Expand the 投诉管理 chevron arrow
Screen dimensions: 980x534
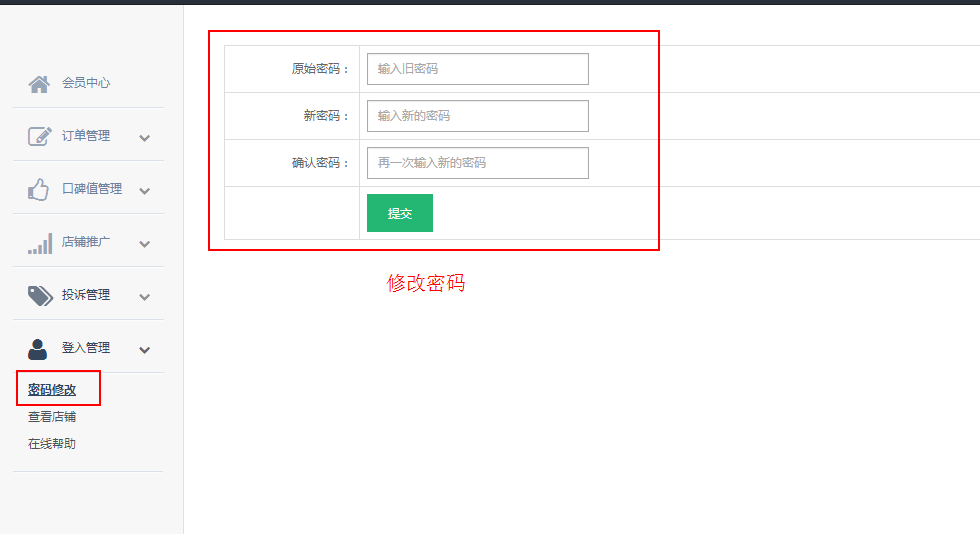[144, 297]
